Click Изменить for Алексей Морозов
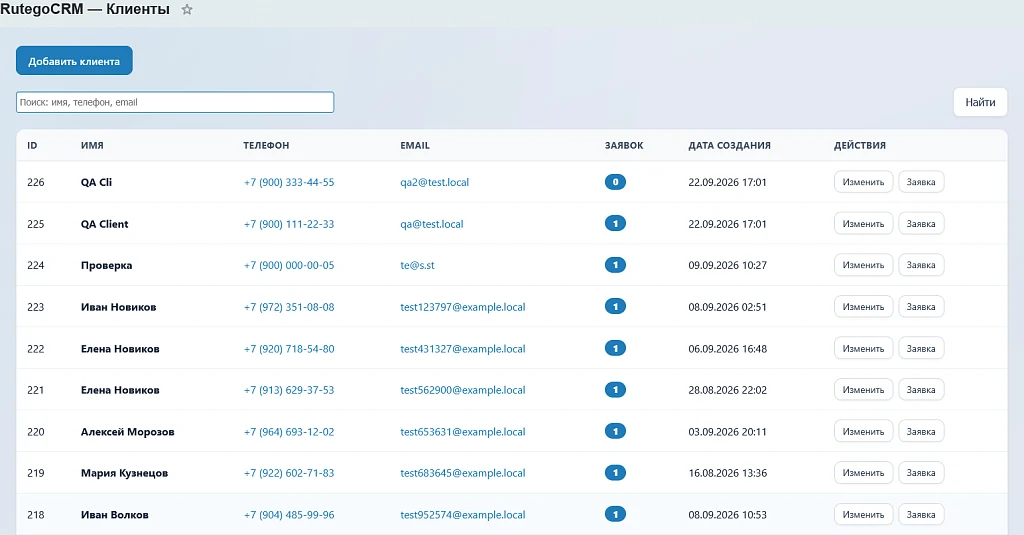1024x535 pixels. (x=863, y=432)
